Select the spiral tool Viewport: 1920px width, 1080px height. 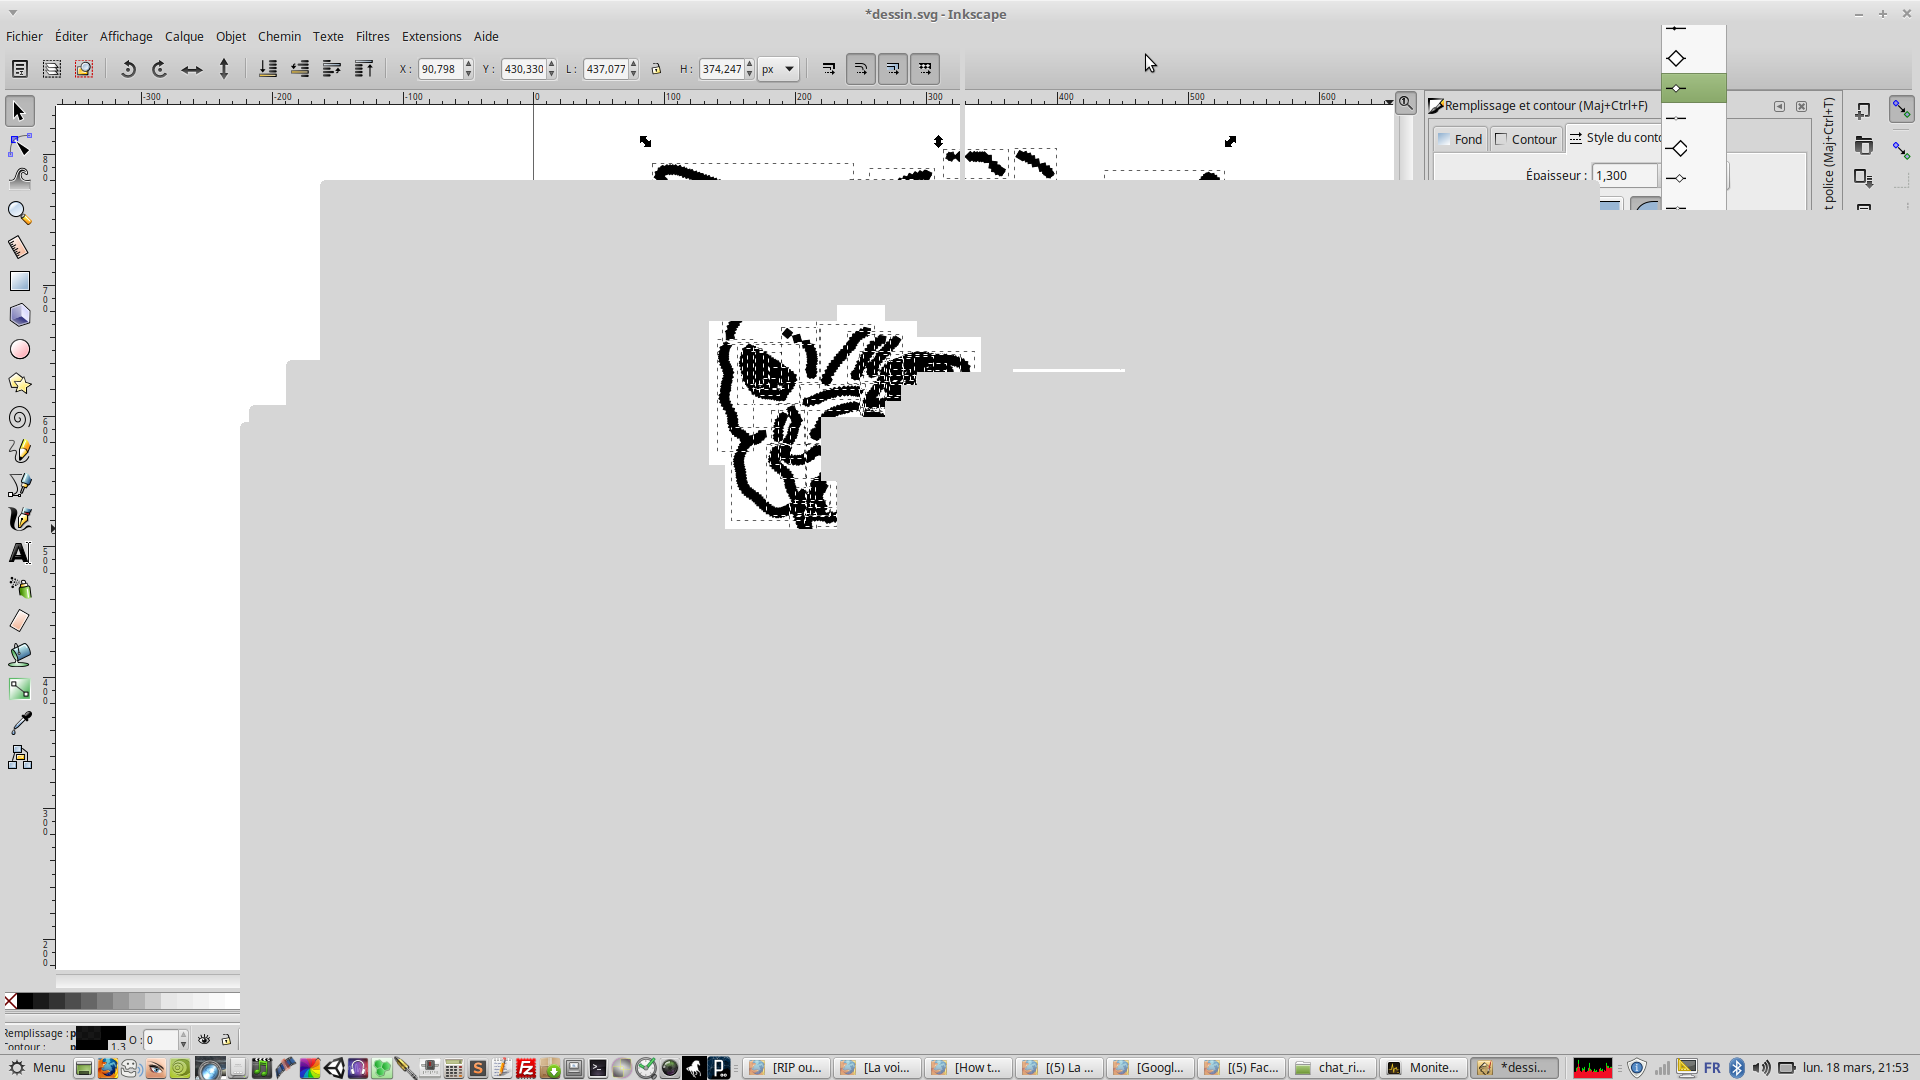click(19, 418)
